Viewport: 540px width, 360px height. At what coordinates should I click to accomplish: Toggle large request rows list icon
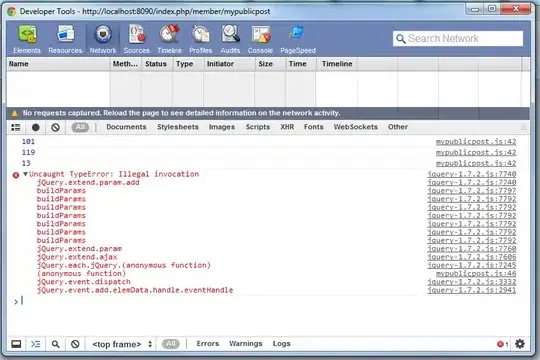(x=15, y=127)
